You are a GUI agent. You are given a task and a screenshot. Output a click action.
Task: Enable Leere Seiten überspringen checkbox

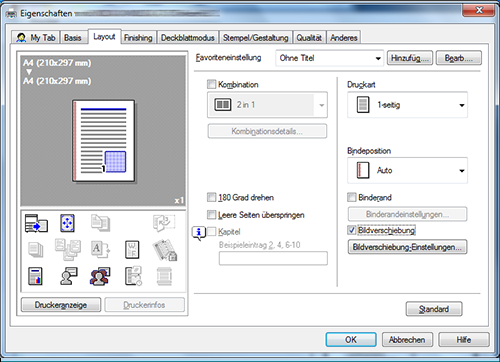click(211, 215)
